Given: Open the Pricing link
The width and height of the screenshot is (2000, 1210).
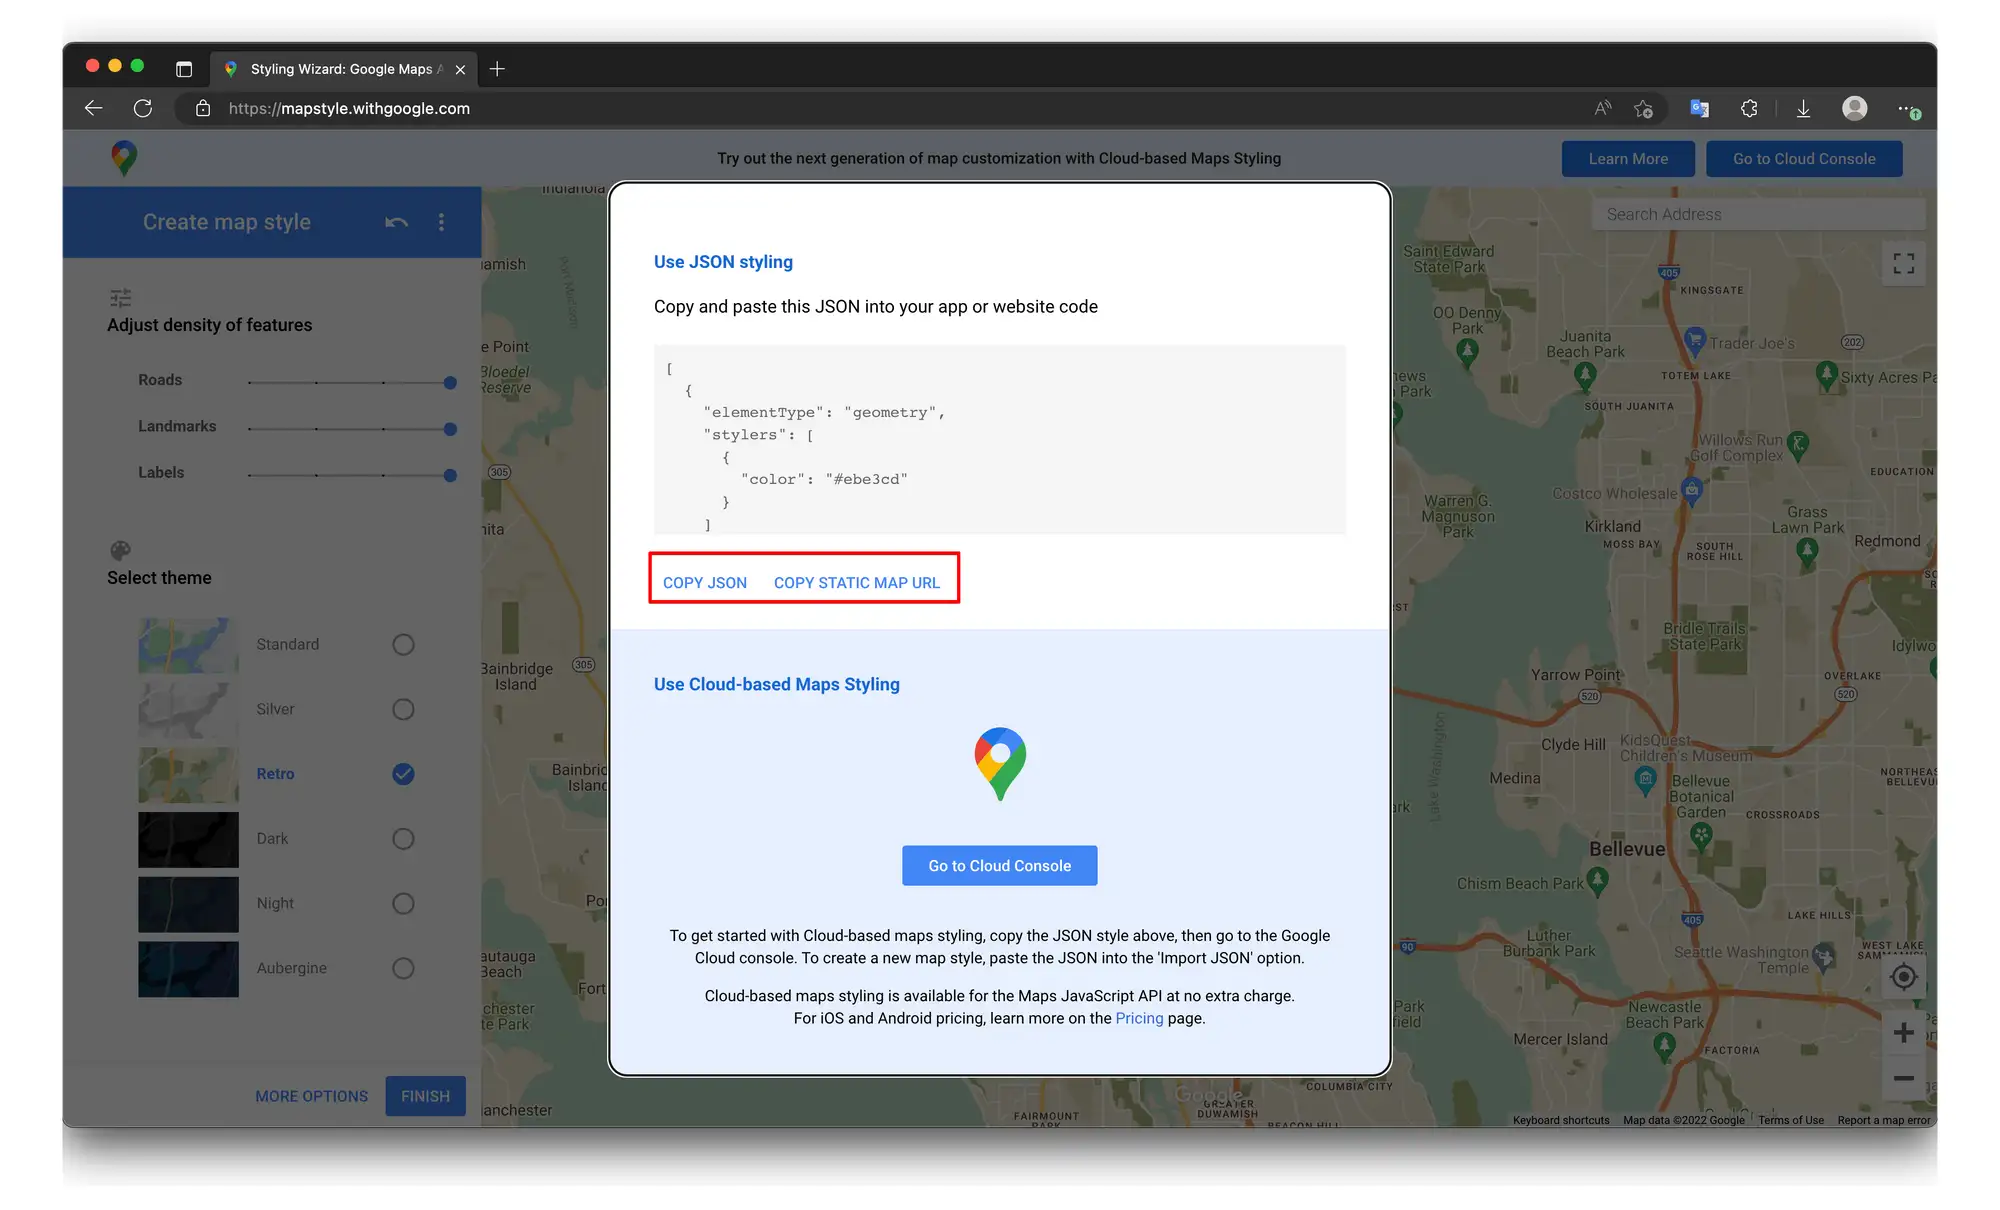Looking at the screenshot, I should [1139, 1018].
